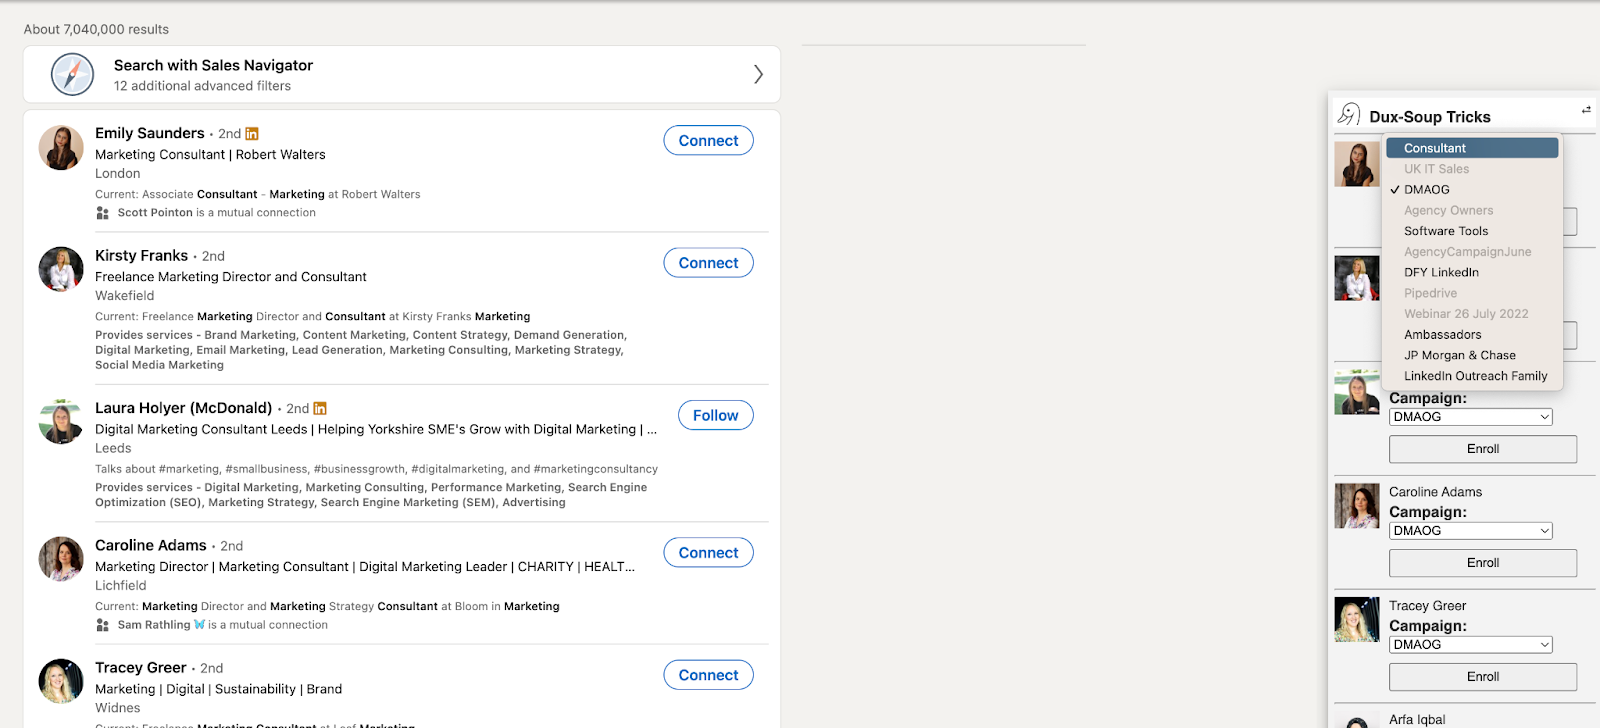The height and width of the screenshot is (728, 1600).
Task: Click the Dux-Soup panel swap arrows icon
Action: (x=1586, y=109)
